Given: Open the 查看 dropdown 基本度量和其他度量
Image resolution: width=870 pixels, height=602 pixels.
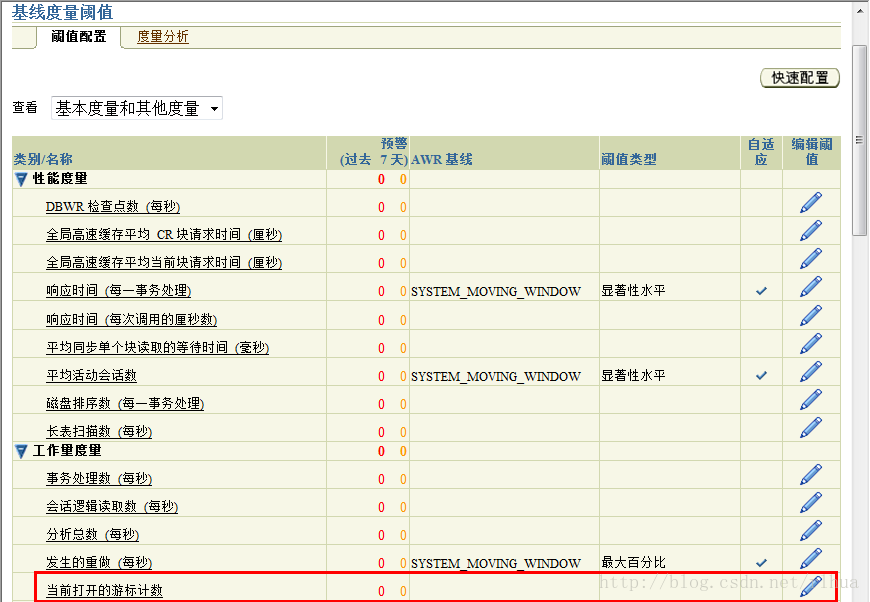Looking at the screenshot, I should tap(137, 108).
